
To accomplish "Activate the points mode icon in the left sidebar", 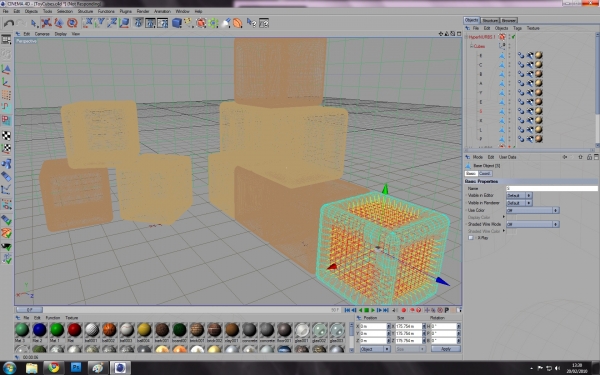I will [x=7, y=95].
